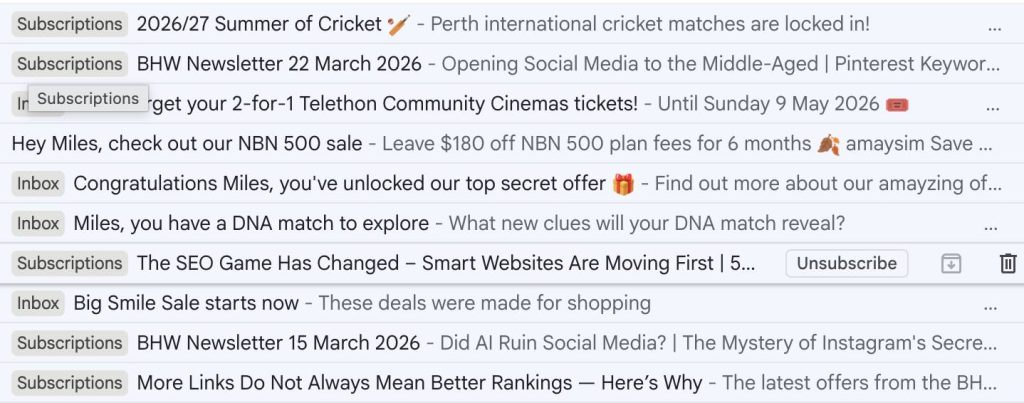Screen dimensions: 1024x403
Task: Select Subscriptions tag on 15 March BHW Newsletter
Action: [69, 343]
